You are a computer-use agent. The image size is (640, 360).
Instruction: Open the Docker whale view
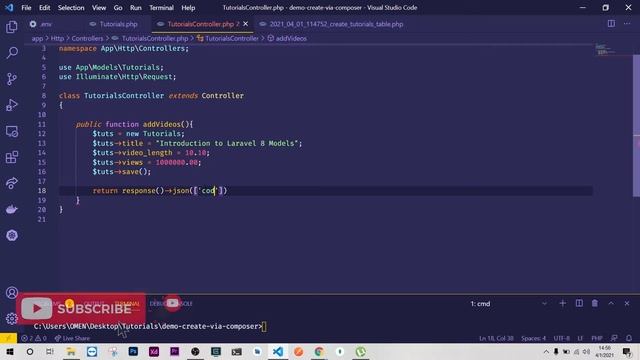coord(12,209)
